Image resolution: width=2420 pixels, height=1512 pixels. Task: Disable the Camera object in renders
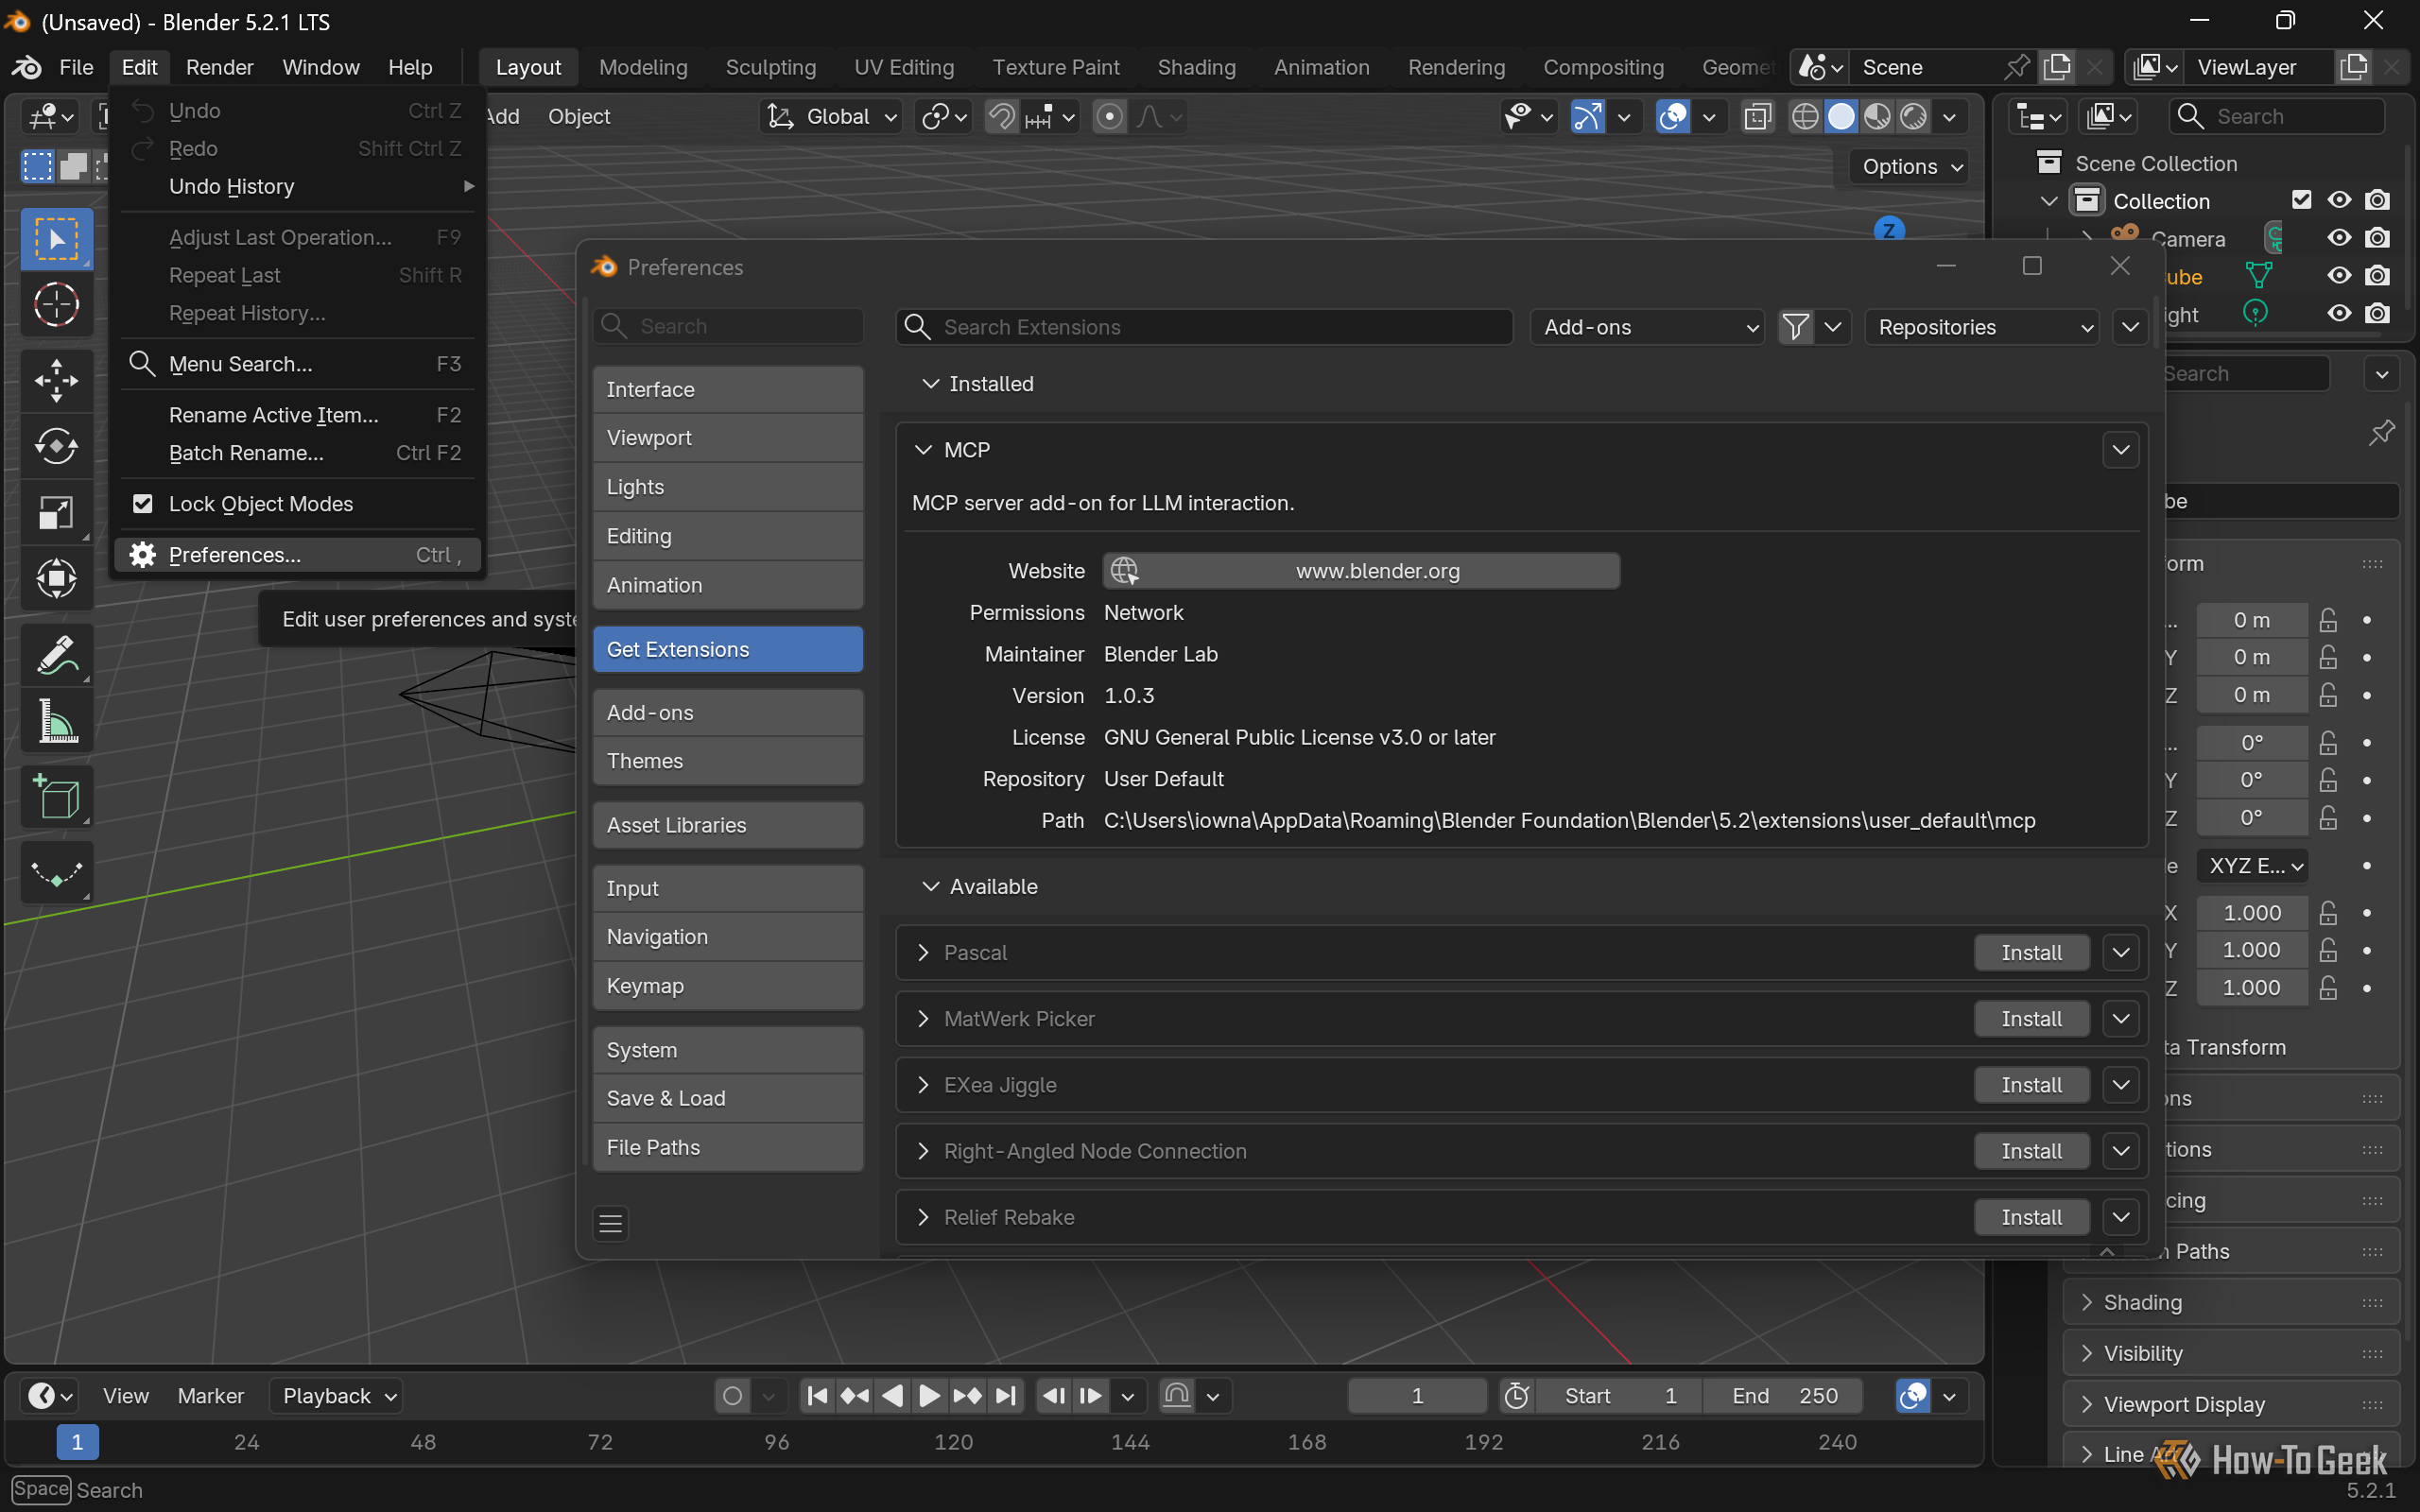[2378, 238]
